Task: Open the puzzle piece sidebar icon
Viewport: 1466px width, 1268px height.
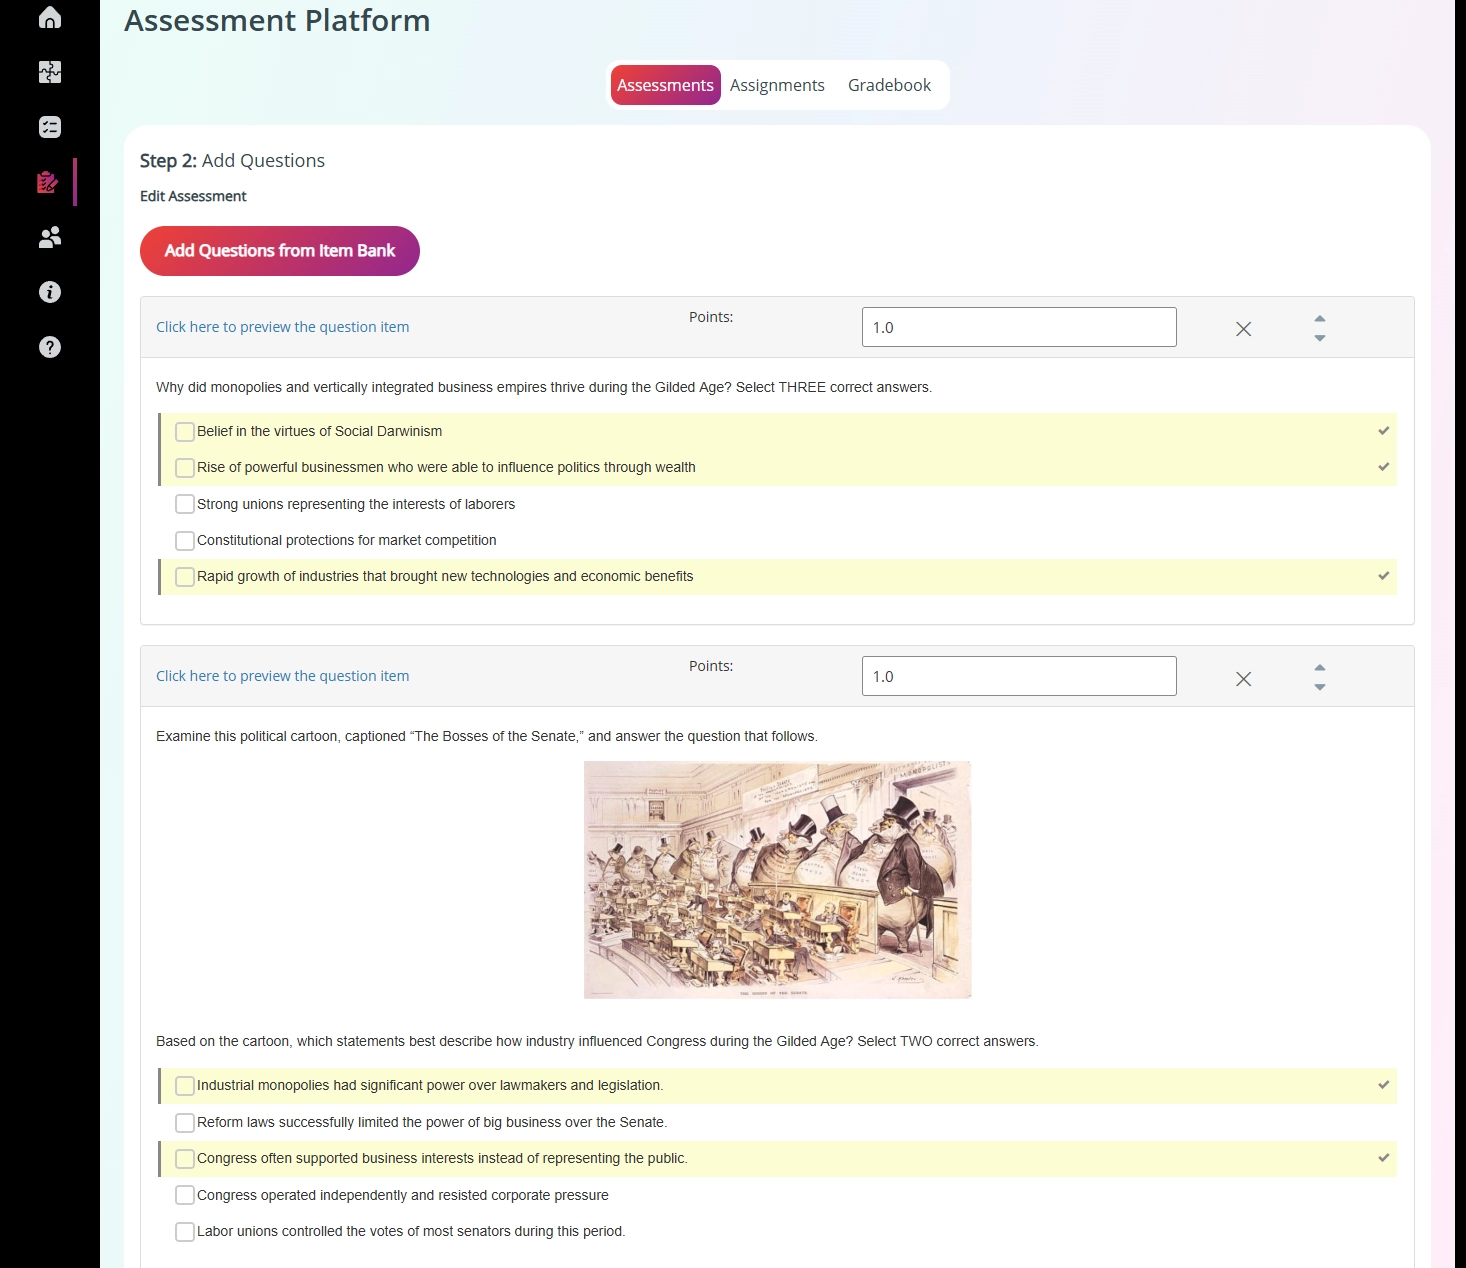Action: point(49,72)
